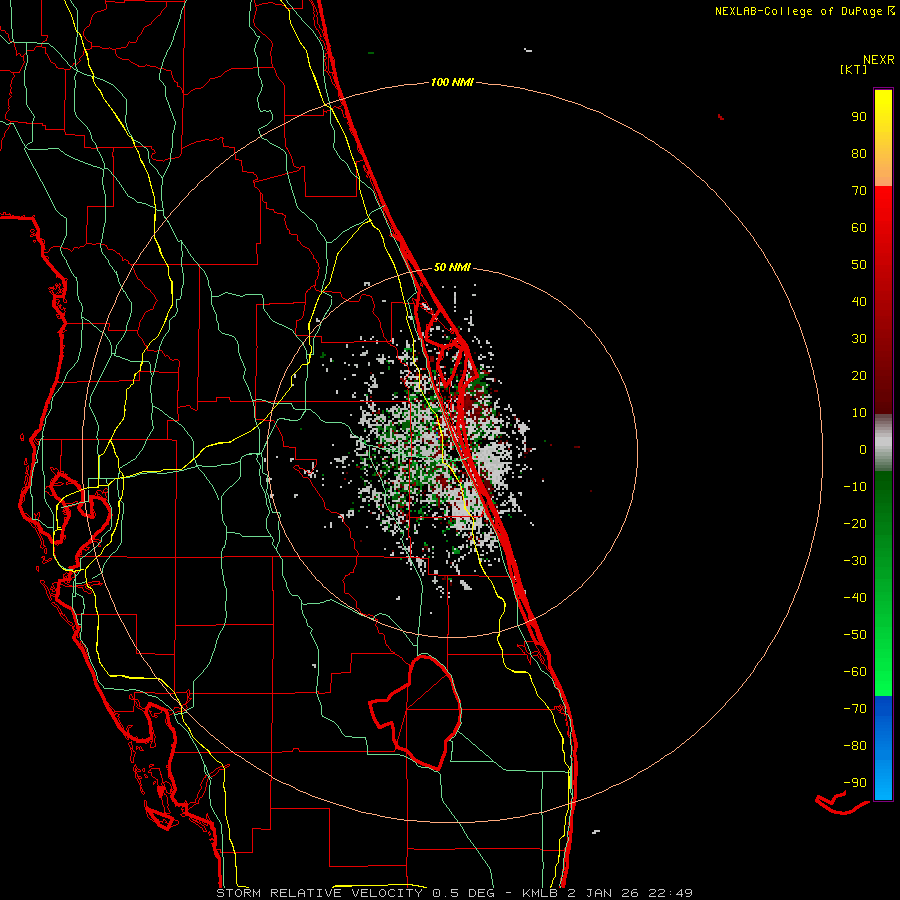The image size is (900, 900).
Task: Click the 100 NMI range ring label
Action: click(452, 83)
